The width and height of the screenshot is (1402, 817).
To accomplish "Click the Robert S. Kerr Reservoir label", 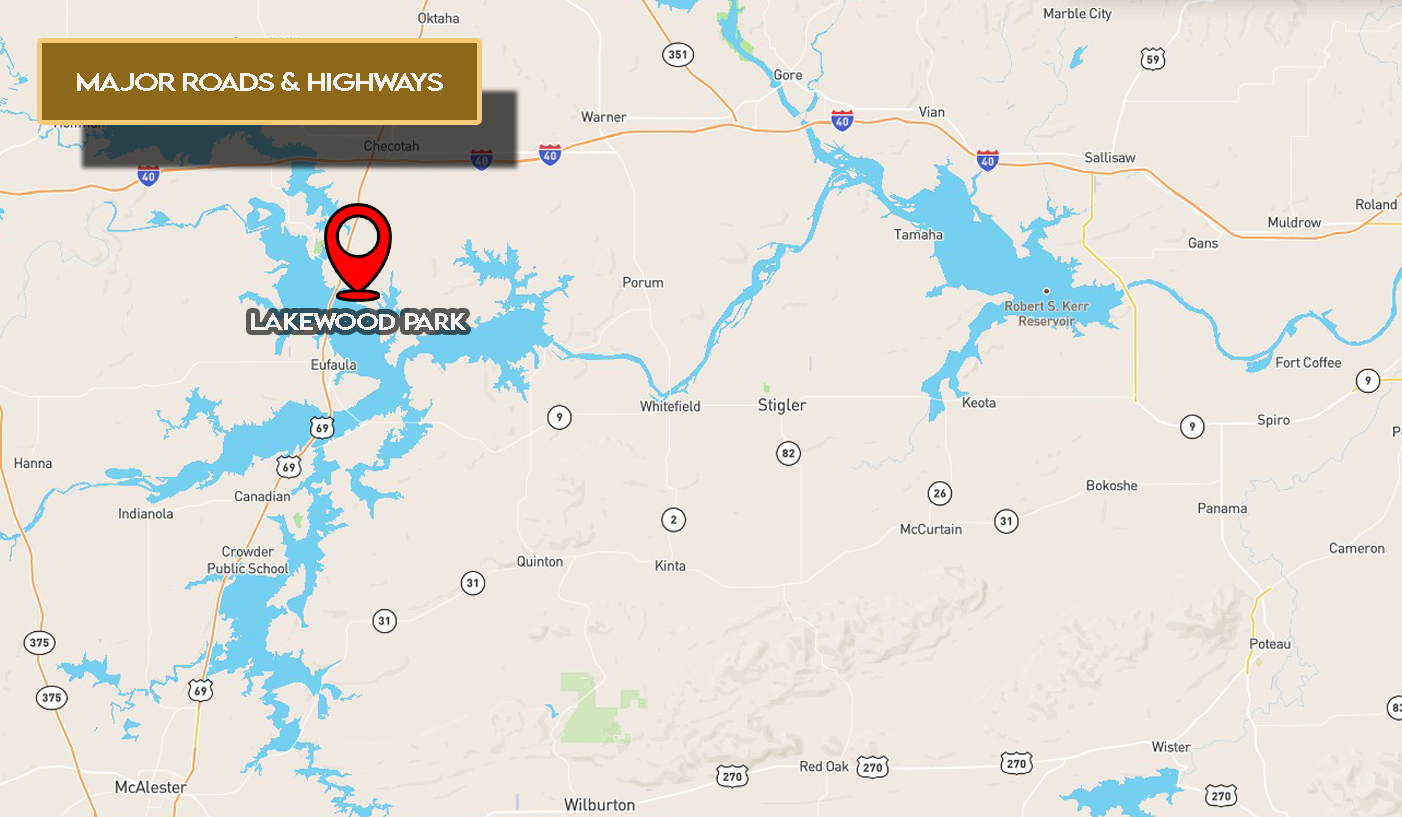I will [1046, 313].
